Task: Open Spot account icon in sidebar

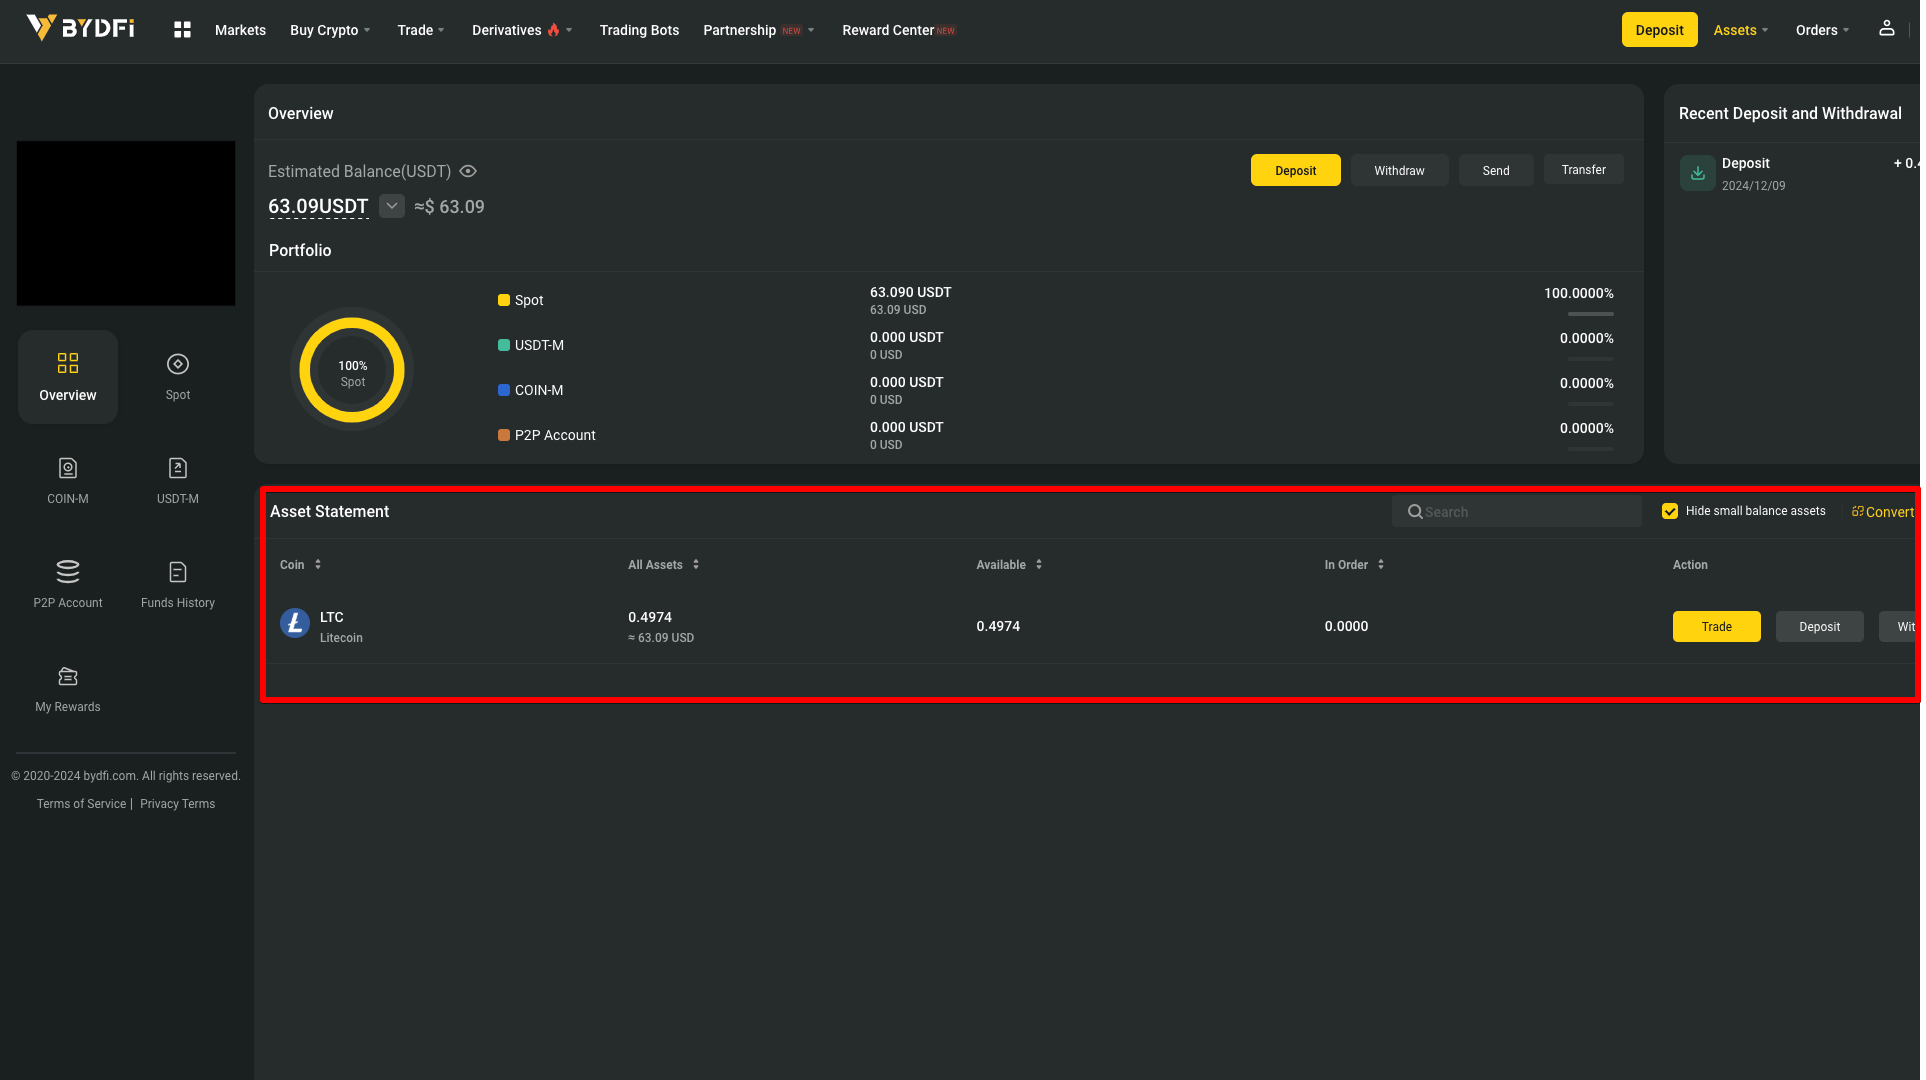Action: click(x=178, y=364)
